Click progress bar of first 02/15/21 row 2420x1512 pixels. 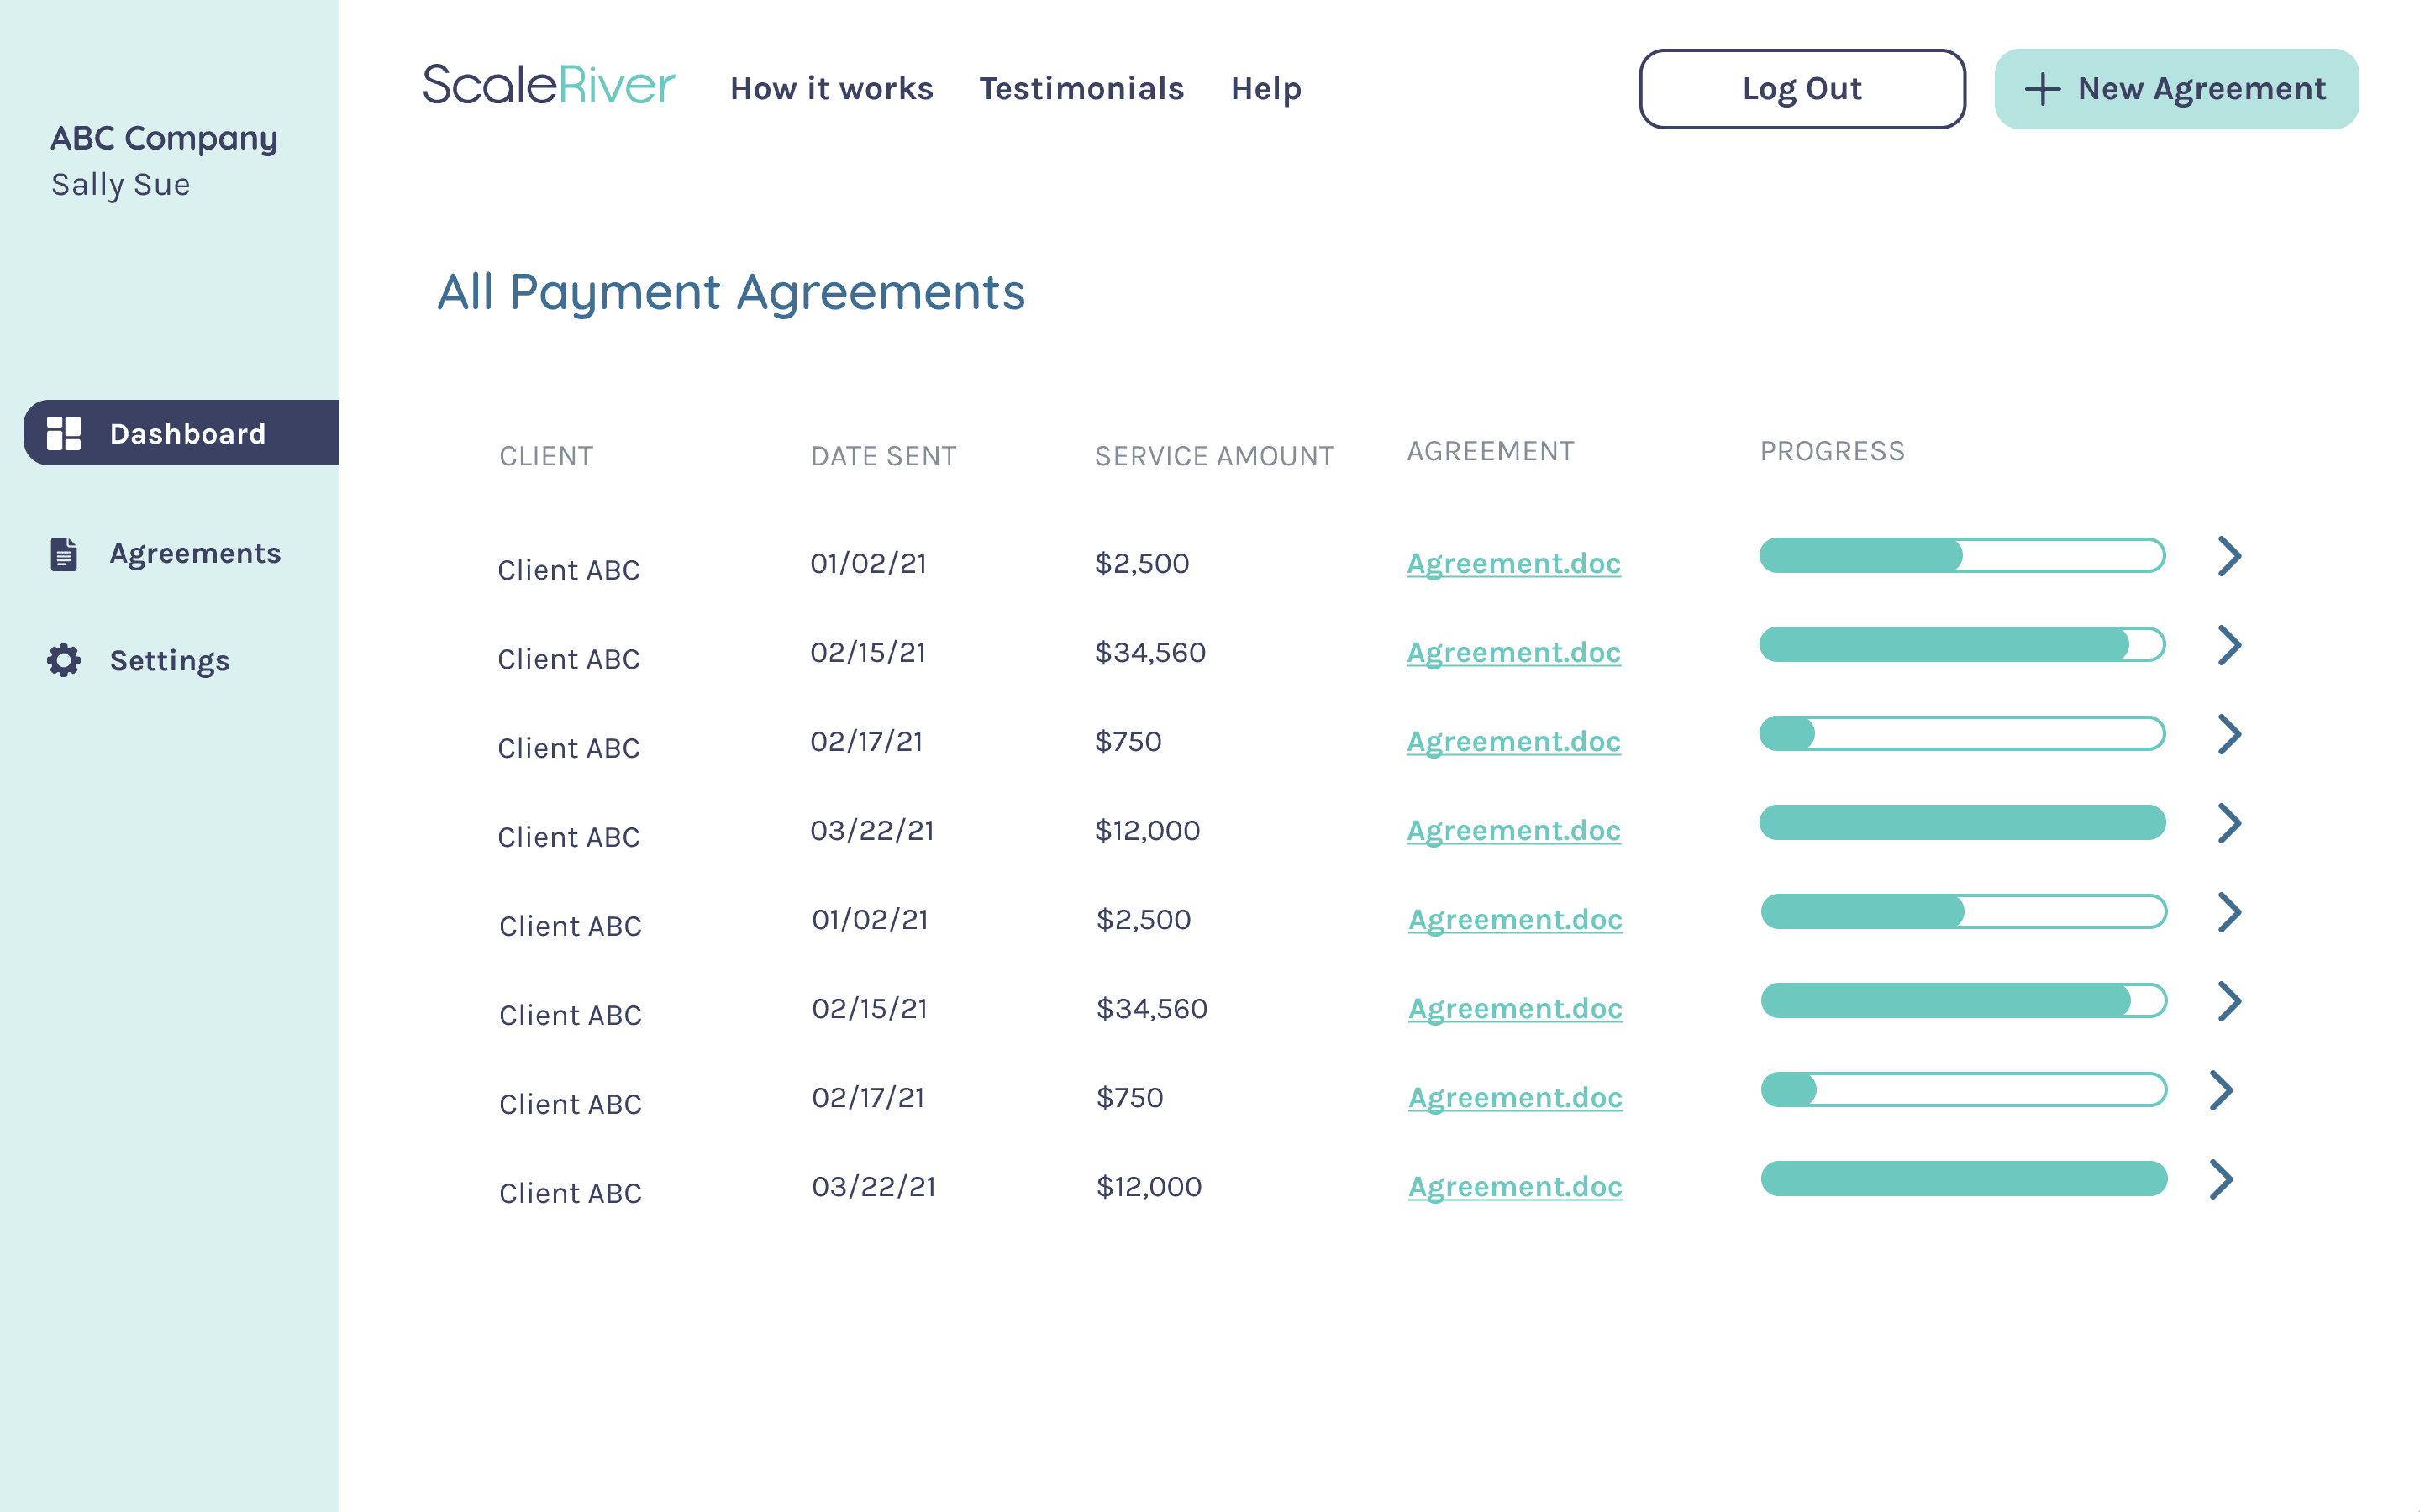pos(1962,645)
